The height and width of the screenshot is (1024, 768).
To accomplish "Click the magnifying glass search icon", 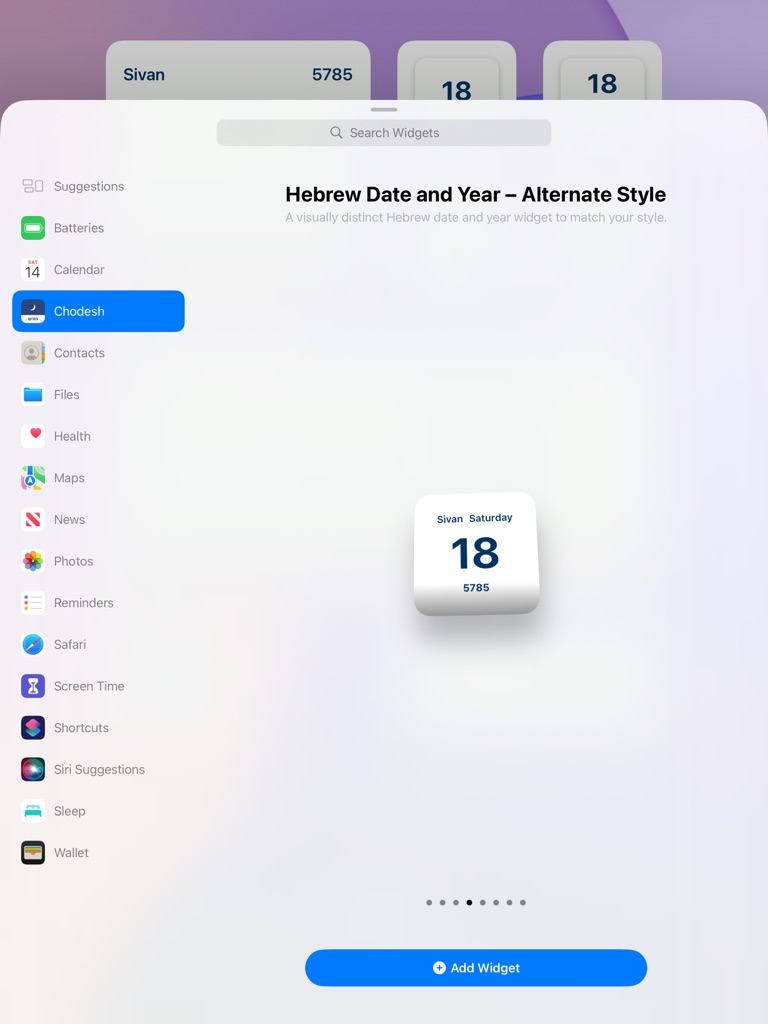I will click(336, 133).
